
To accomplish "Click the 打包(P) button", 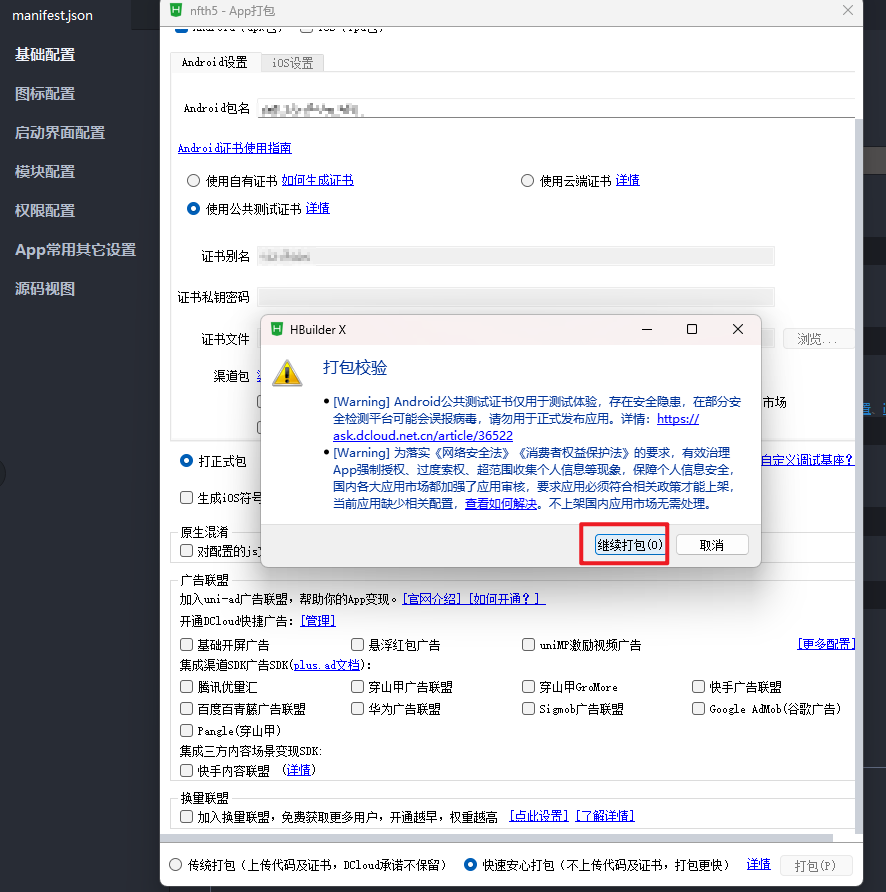I will pyautogui.click(x=815, y=865).
